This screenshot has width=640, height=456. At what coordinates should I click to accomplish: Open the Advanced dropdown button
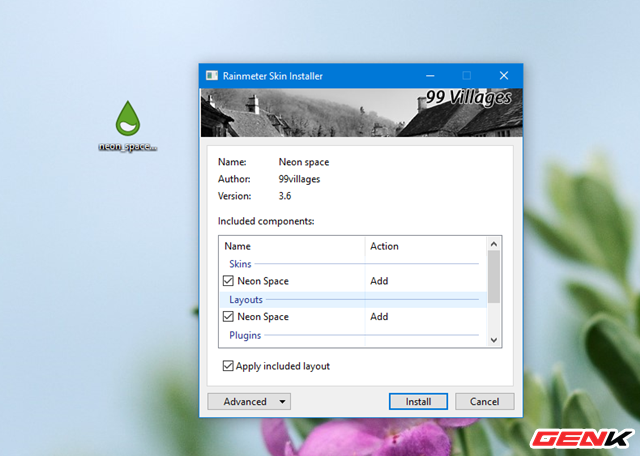(x=249, y=402)
